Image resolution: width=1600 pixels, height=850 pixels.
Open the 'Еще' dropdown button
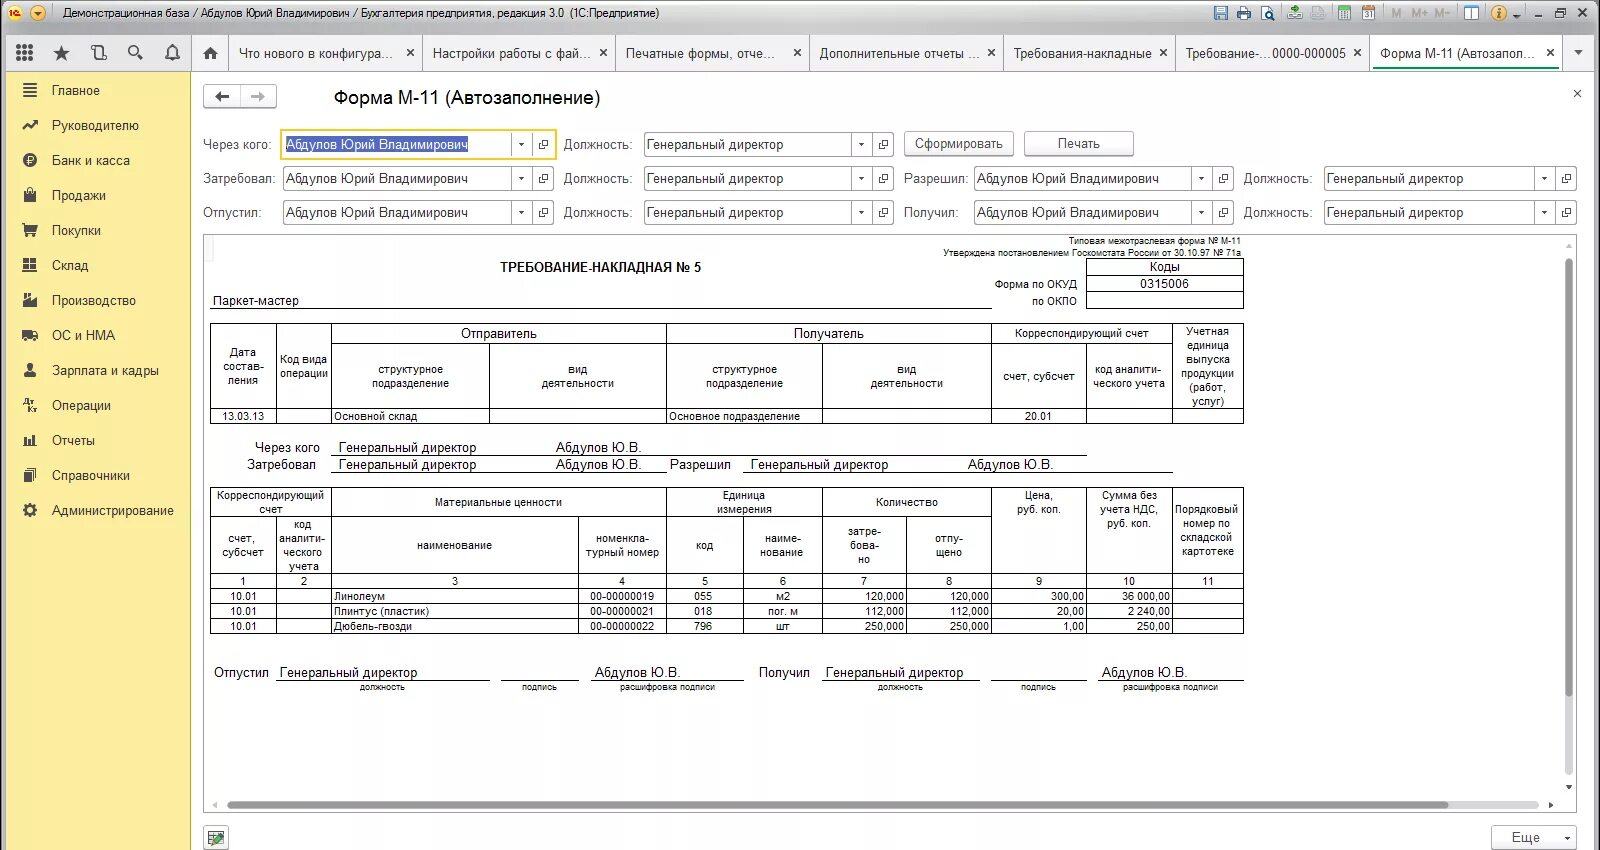point(1534,837)
